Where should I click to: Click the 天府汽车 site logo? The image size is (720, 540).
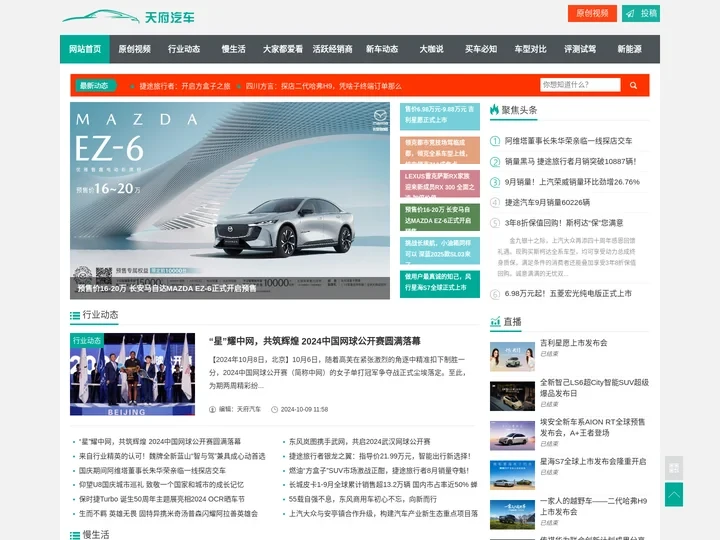[x=129, y=17]
